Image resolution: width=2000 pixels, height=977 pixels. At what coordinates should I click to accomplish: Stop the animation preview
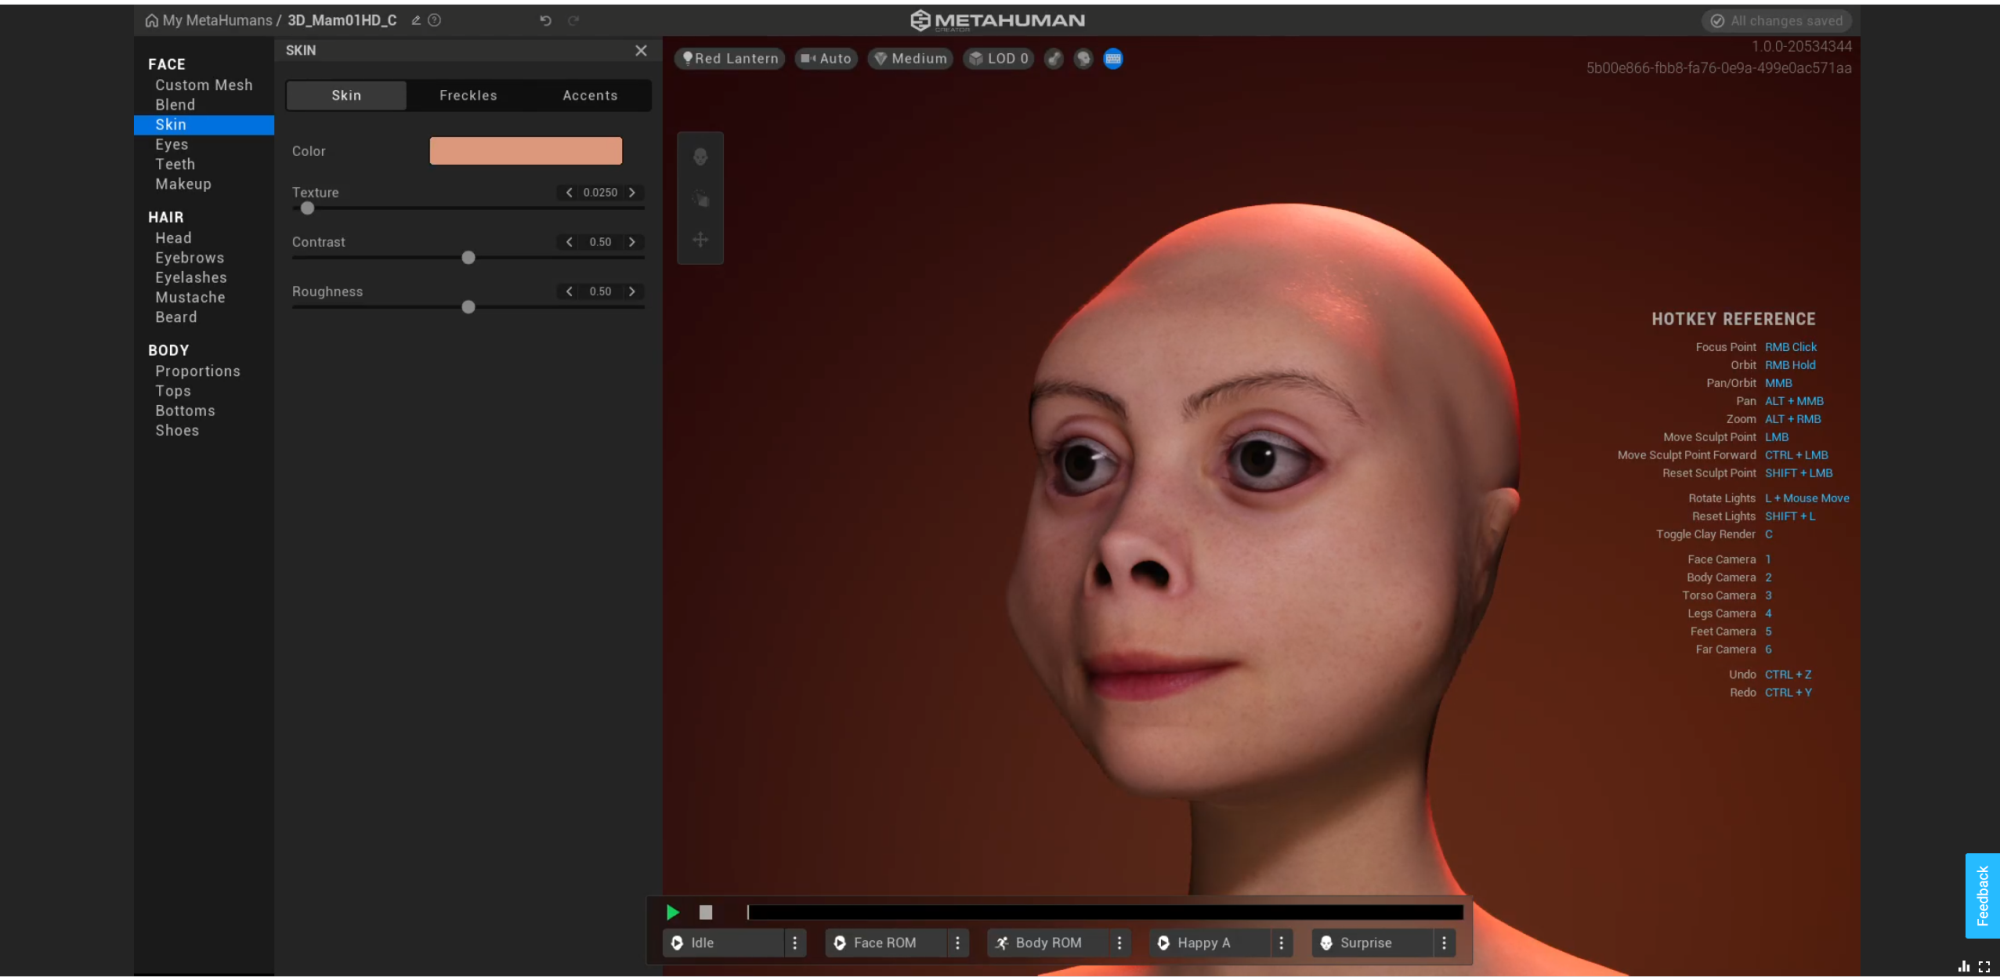coord(706,913)
